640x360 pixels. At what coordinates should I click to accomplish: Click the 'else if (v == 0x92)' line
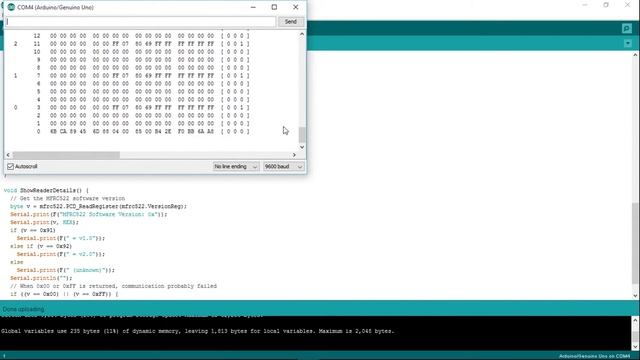pos(41,246)
